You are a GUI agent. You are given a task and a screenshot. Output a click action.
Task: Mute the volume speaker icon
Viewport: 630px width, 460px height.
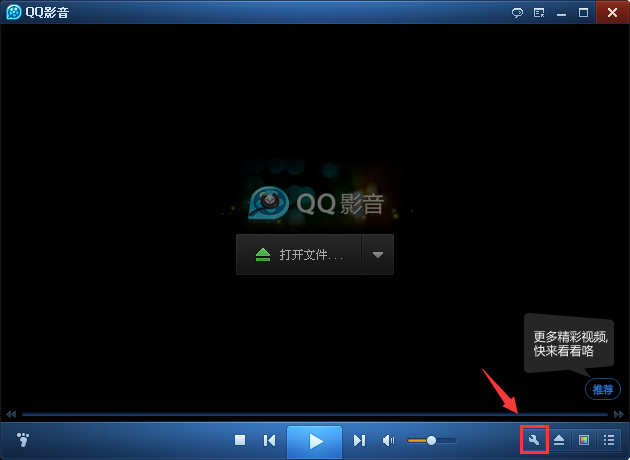tap(389, 441)
